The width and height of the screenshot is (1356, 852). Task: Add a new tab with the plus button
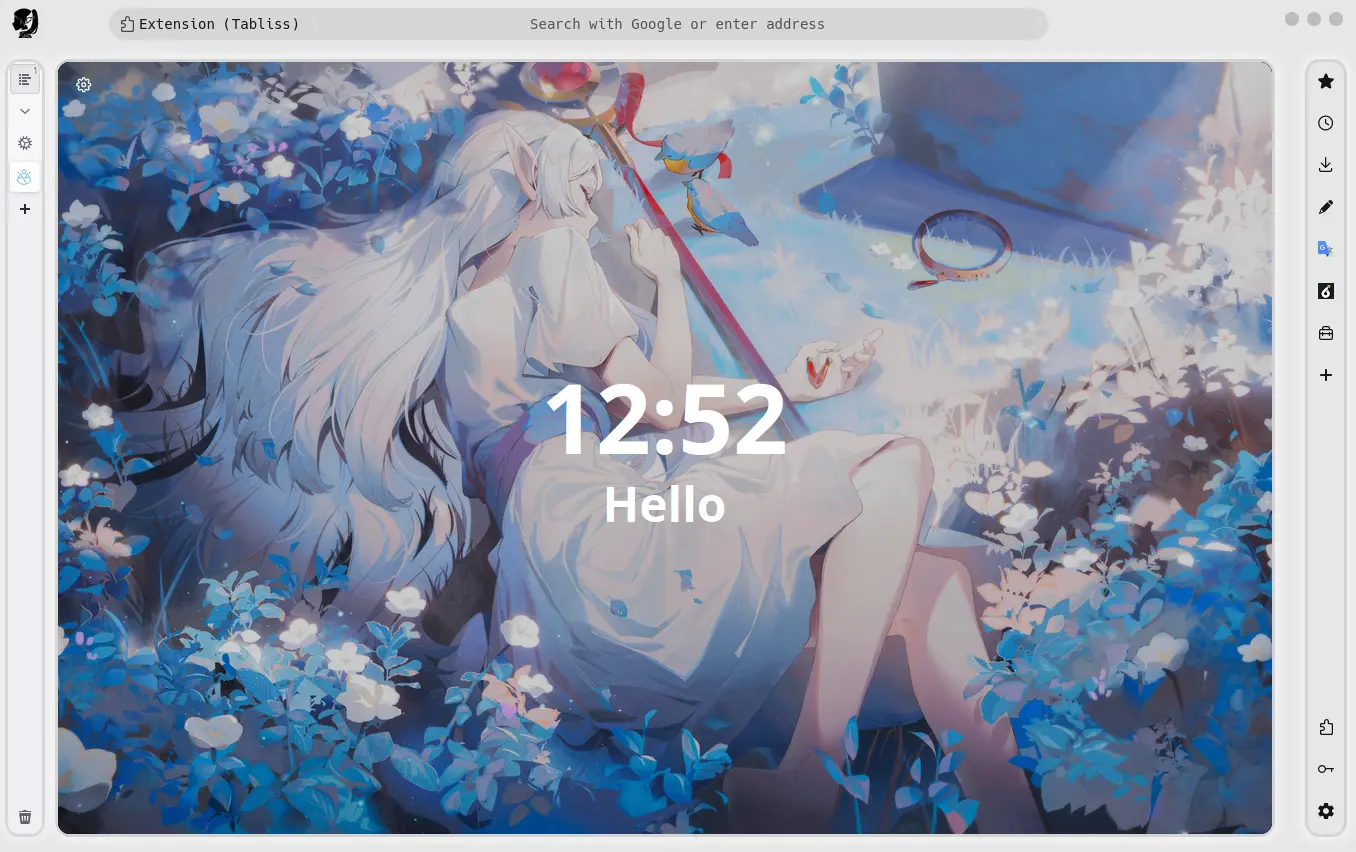pos(24,209)
